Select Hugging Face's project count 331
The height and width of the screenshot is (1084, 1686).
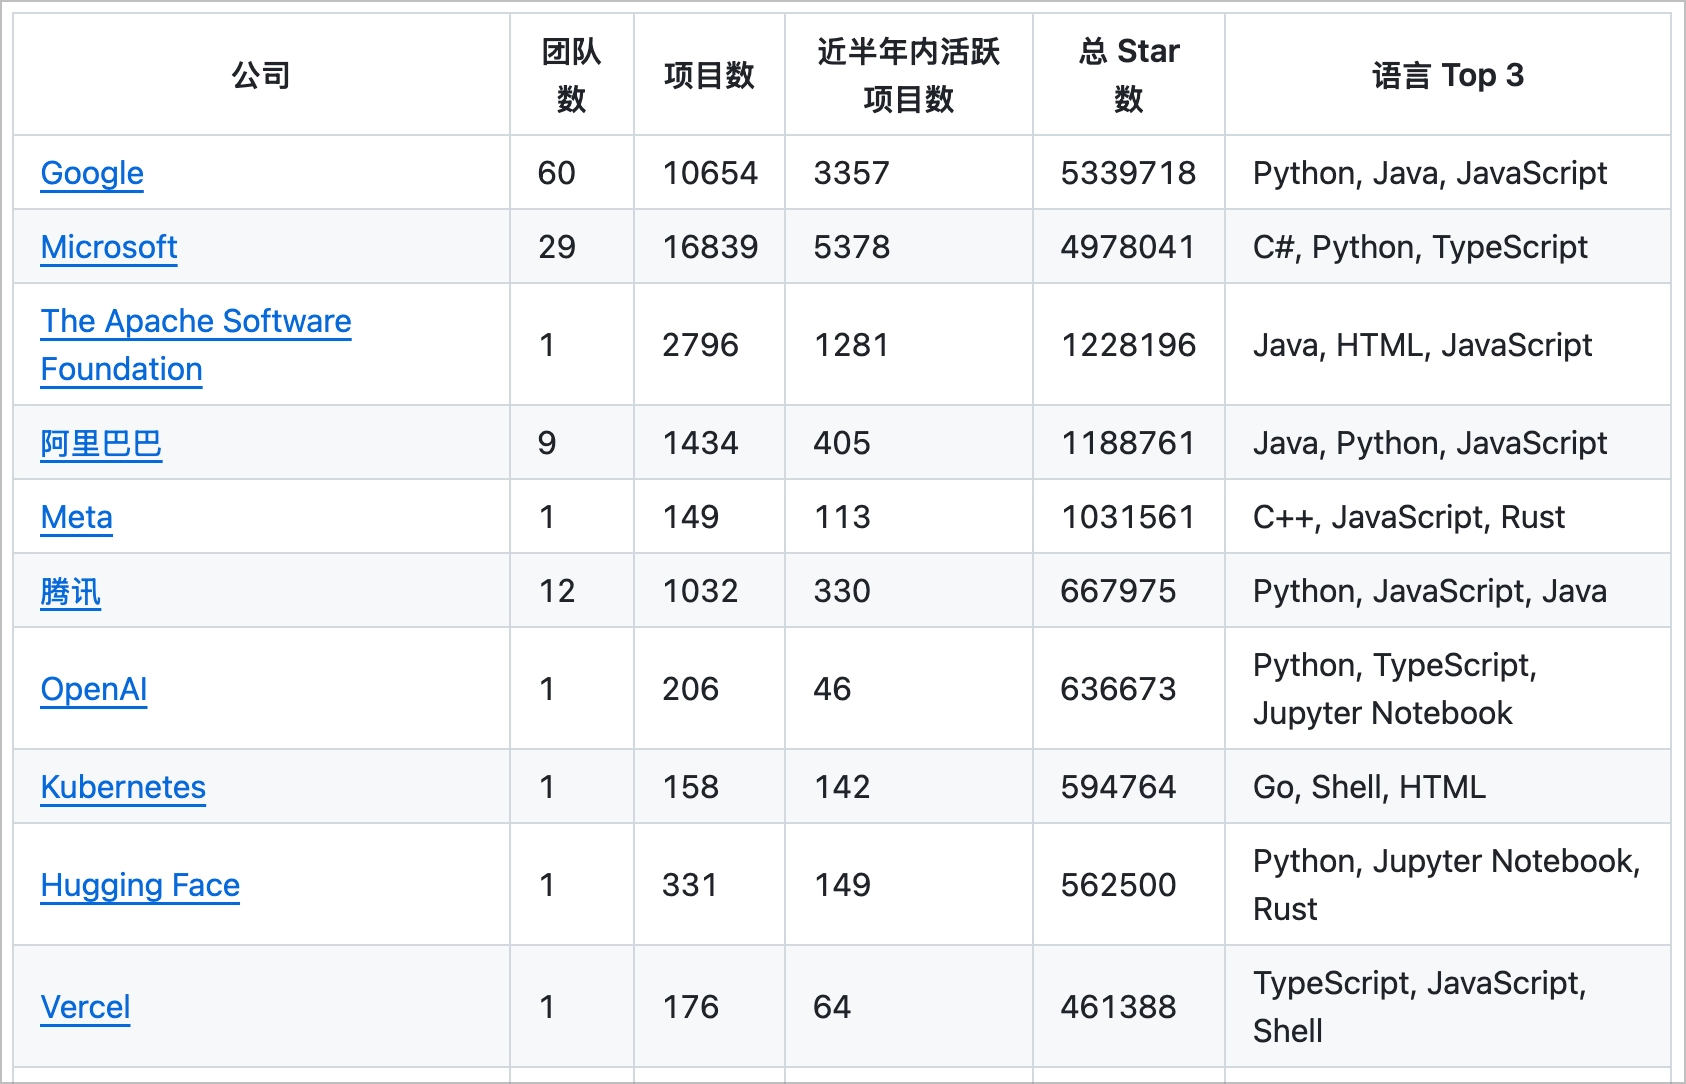click(x=690, y=885)
